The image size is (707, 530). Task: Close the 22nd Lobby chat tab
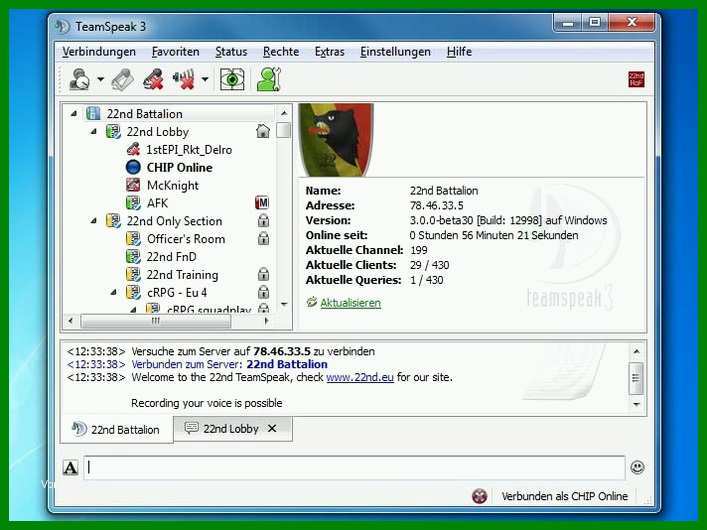pos(272,429)
